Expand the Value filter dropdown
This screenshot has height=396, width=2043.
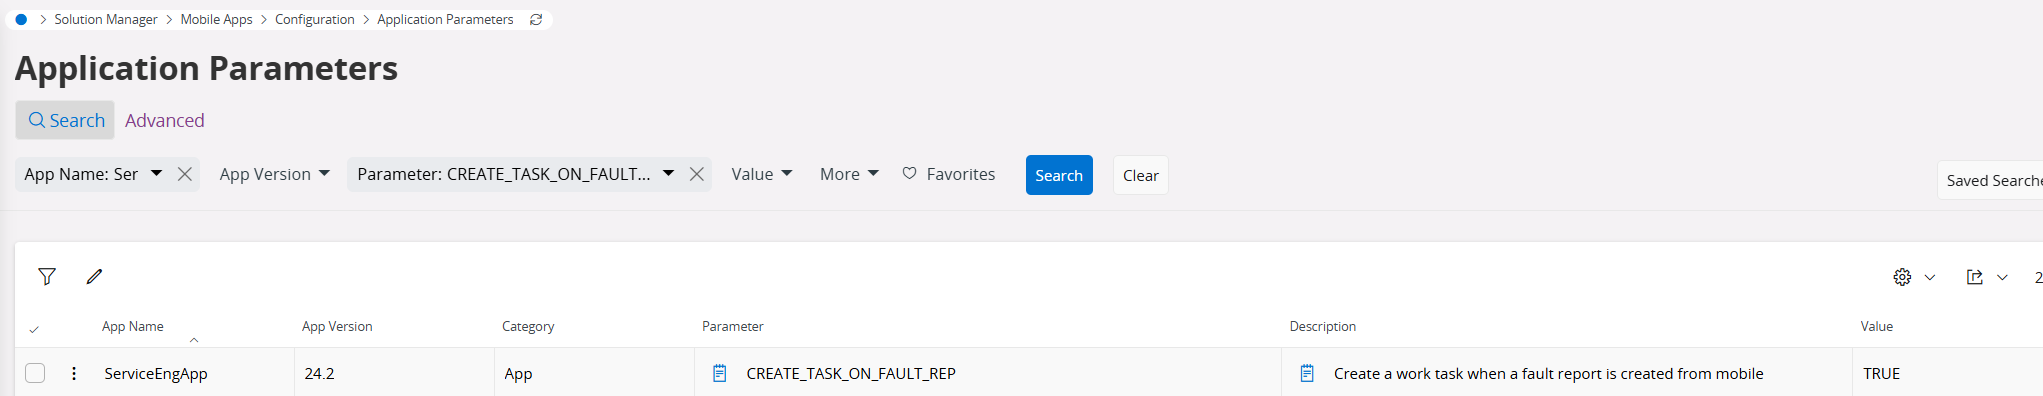[762, 174]
